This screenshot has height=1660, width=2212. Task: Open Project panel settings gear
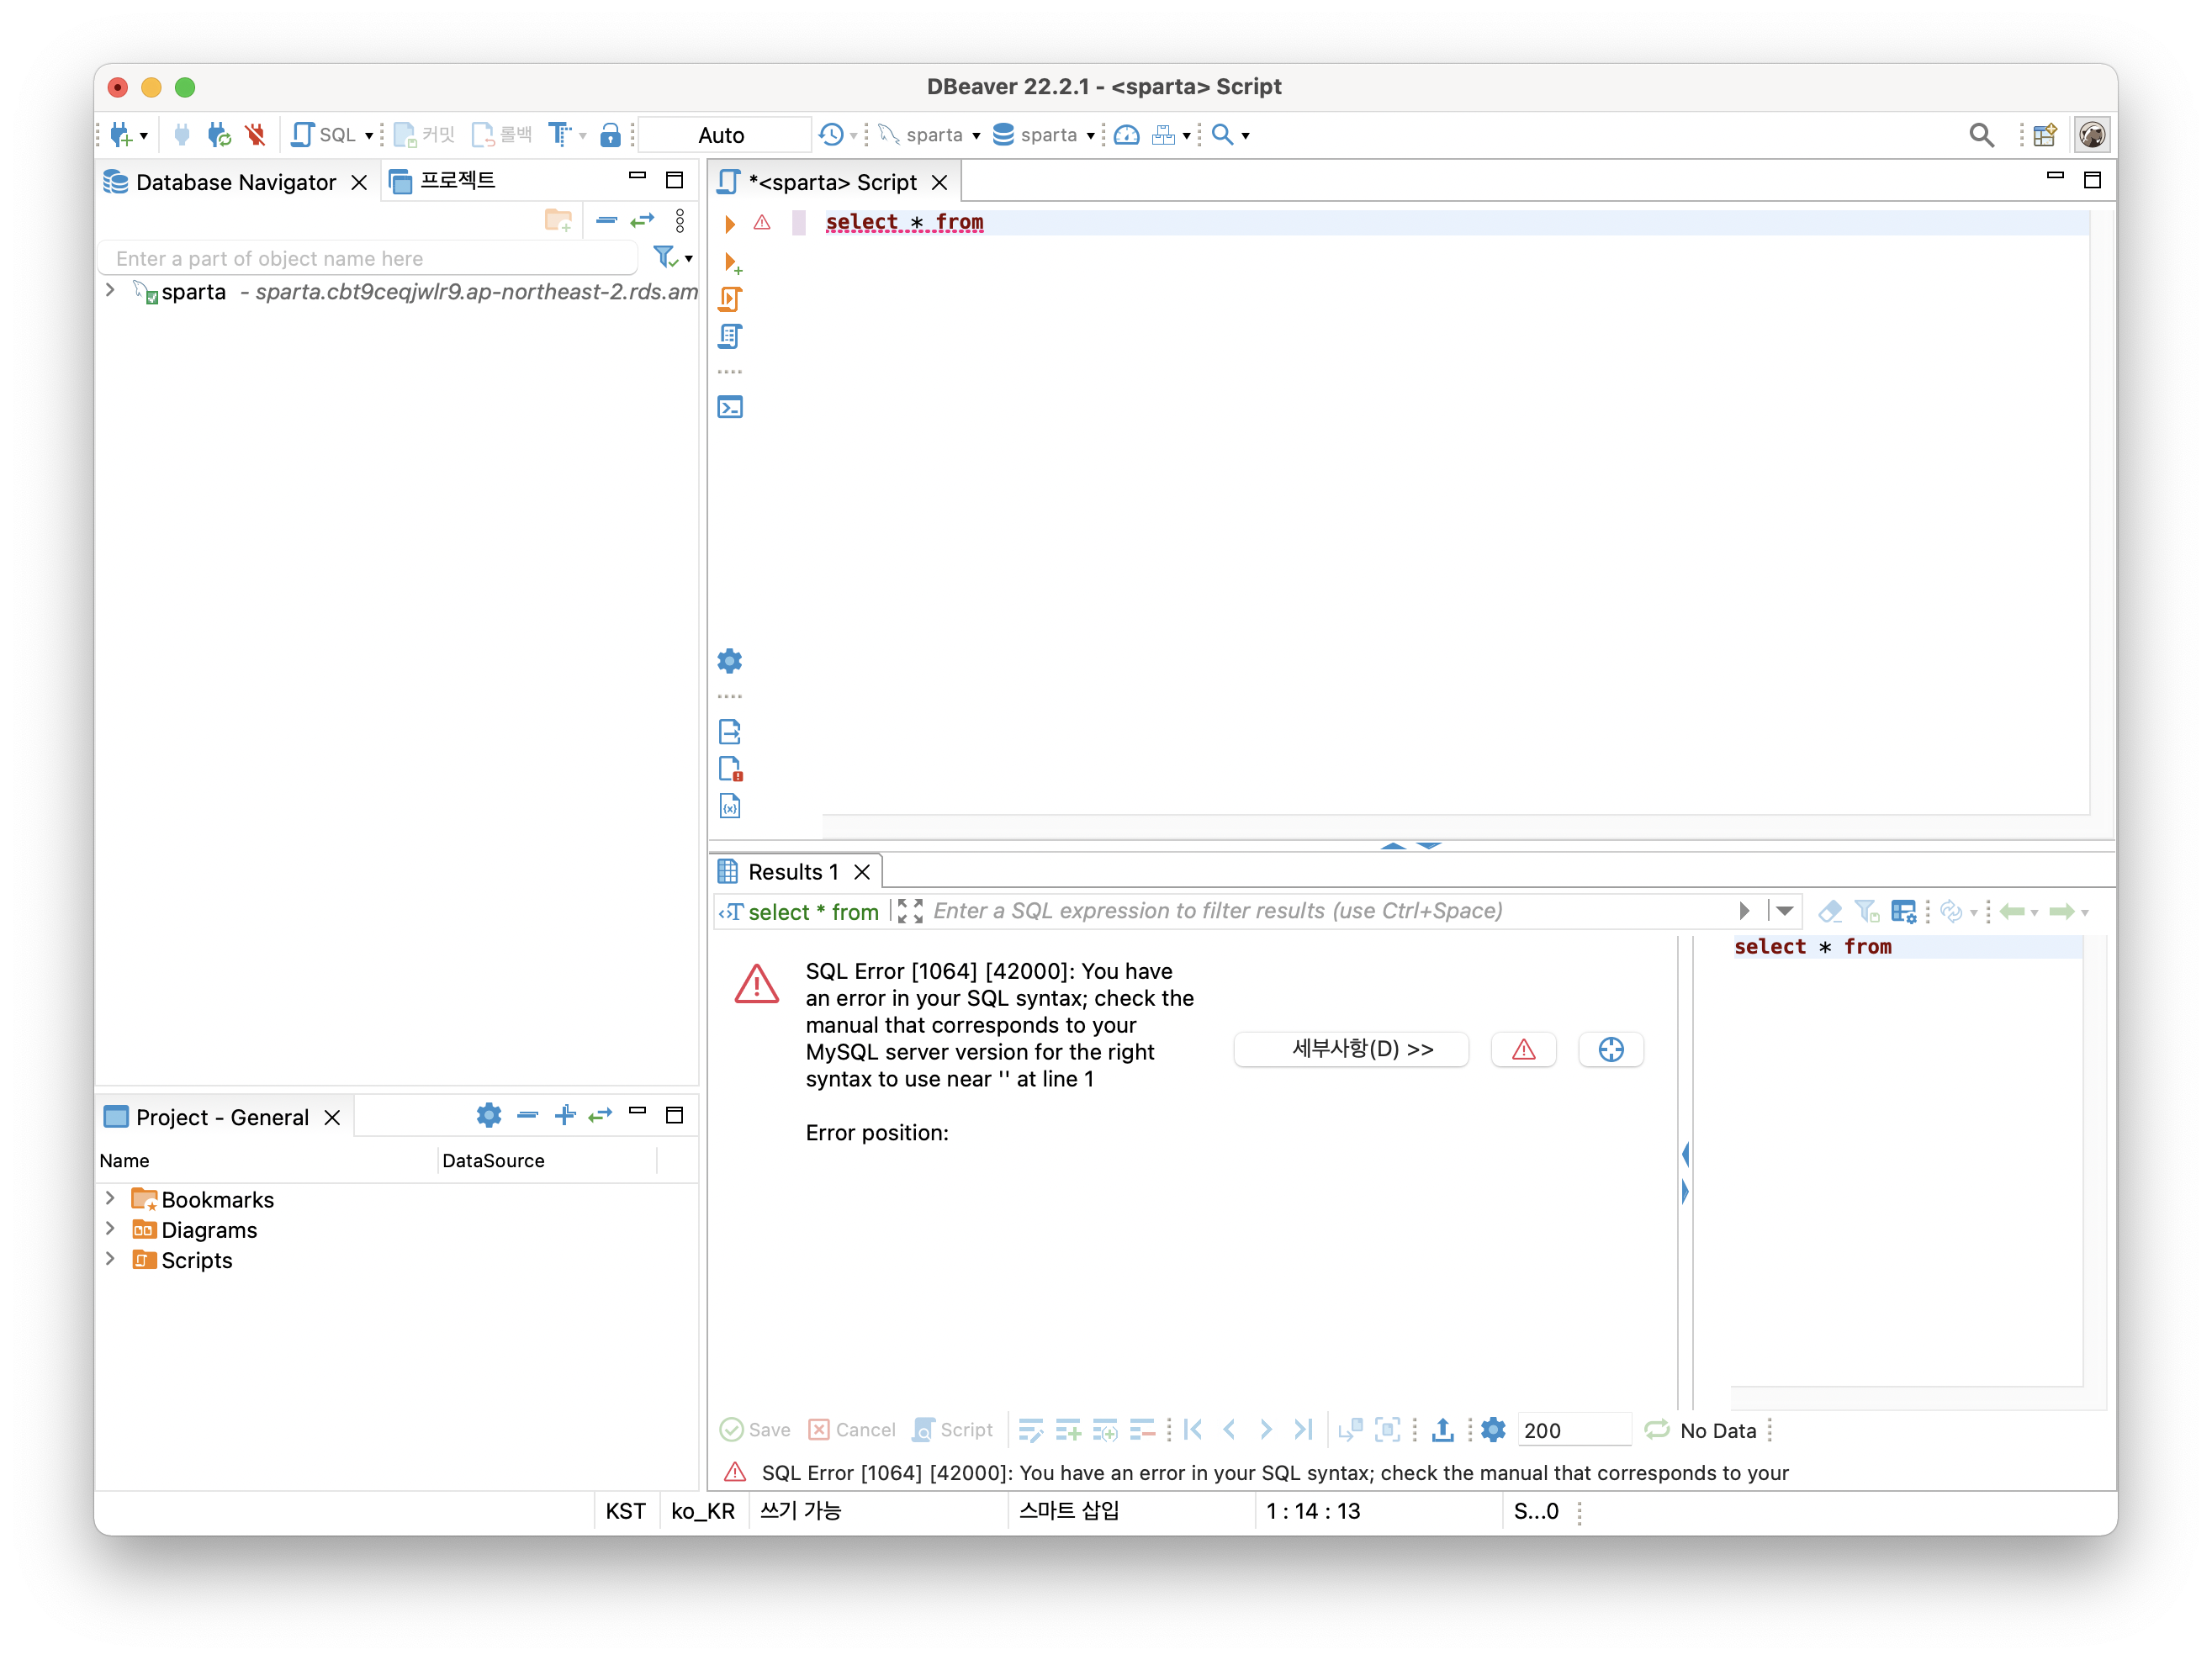point(489,1115)
